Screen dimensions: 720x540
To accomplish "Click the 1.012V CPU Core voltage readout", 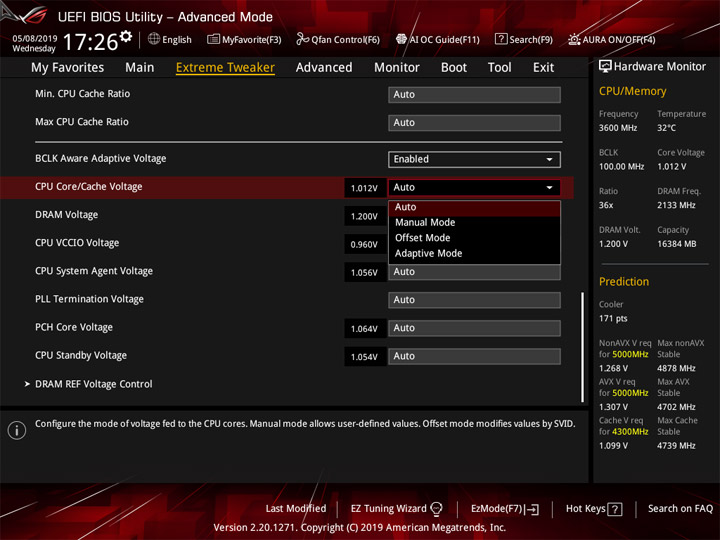I will (365, 188).
